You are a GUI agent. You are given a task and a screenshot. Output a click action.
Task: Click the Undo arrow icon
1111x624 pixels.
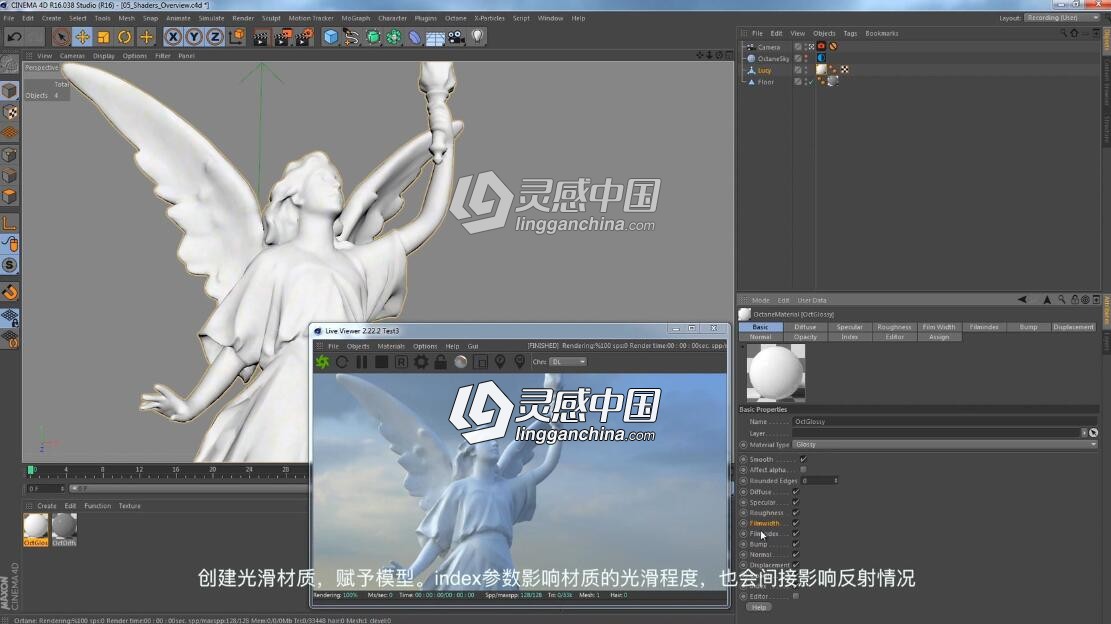tap(14, 37)
